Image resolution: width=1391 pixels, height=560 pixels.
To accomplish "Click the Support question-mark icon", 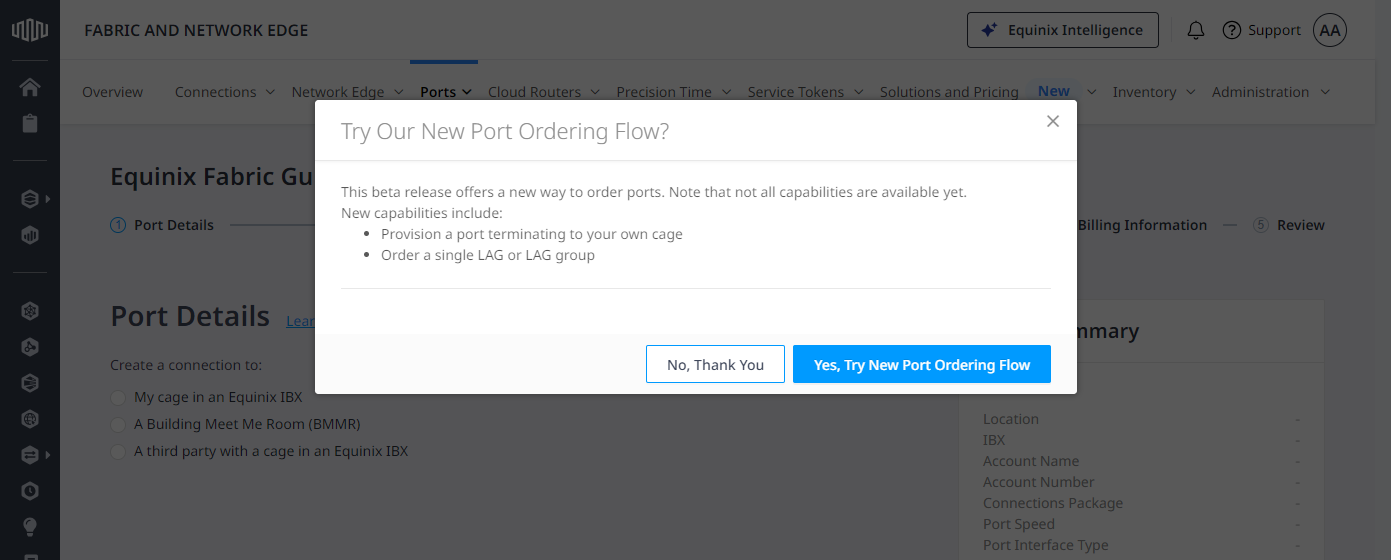I will [1232, 30].
